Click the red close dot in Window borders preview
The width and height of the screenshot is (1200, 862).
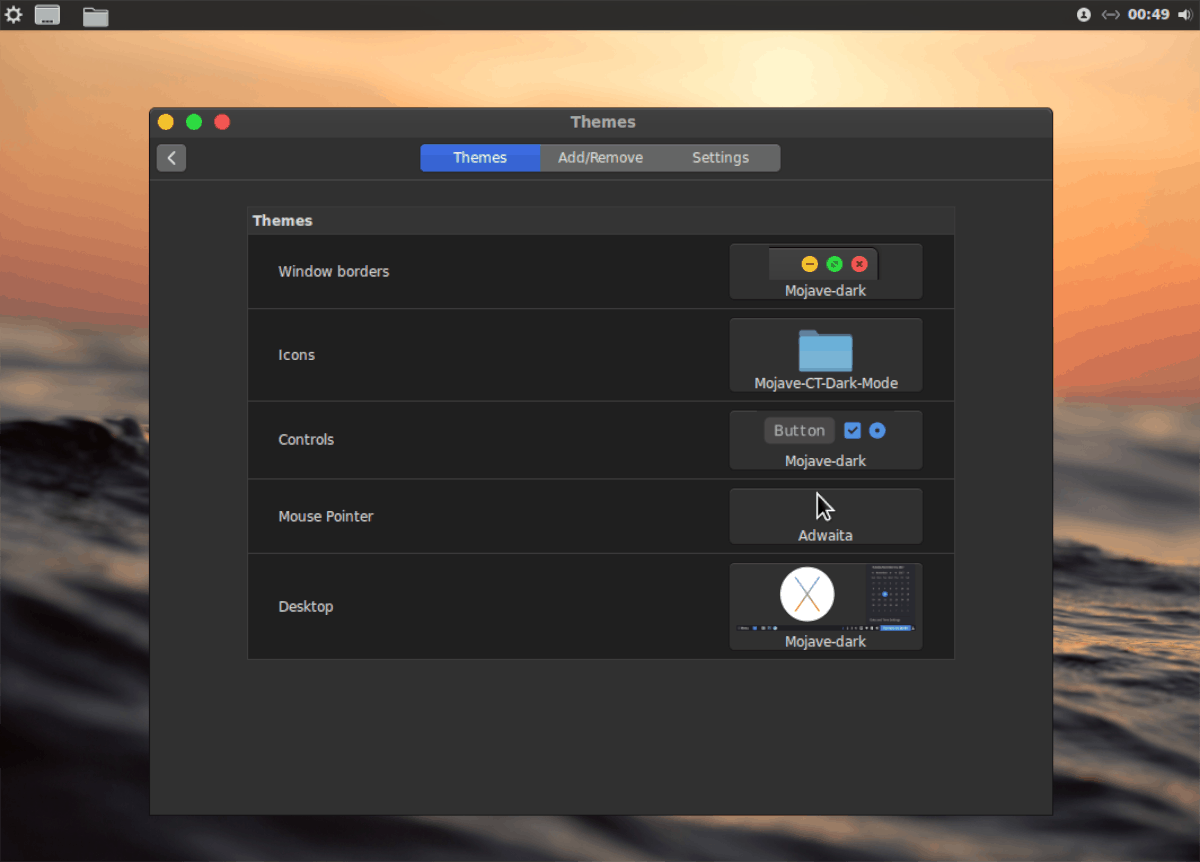tap(859, 264)
